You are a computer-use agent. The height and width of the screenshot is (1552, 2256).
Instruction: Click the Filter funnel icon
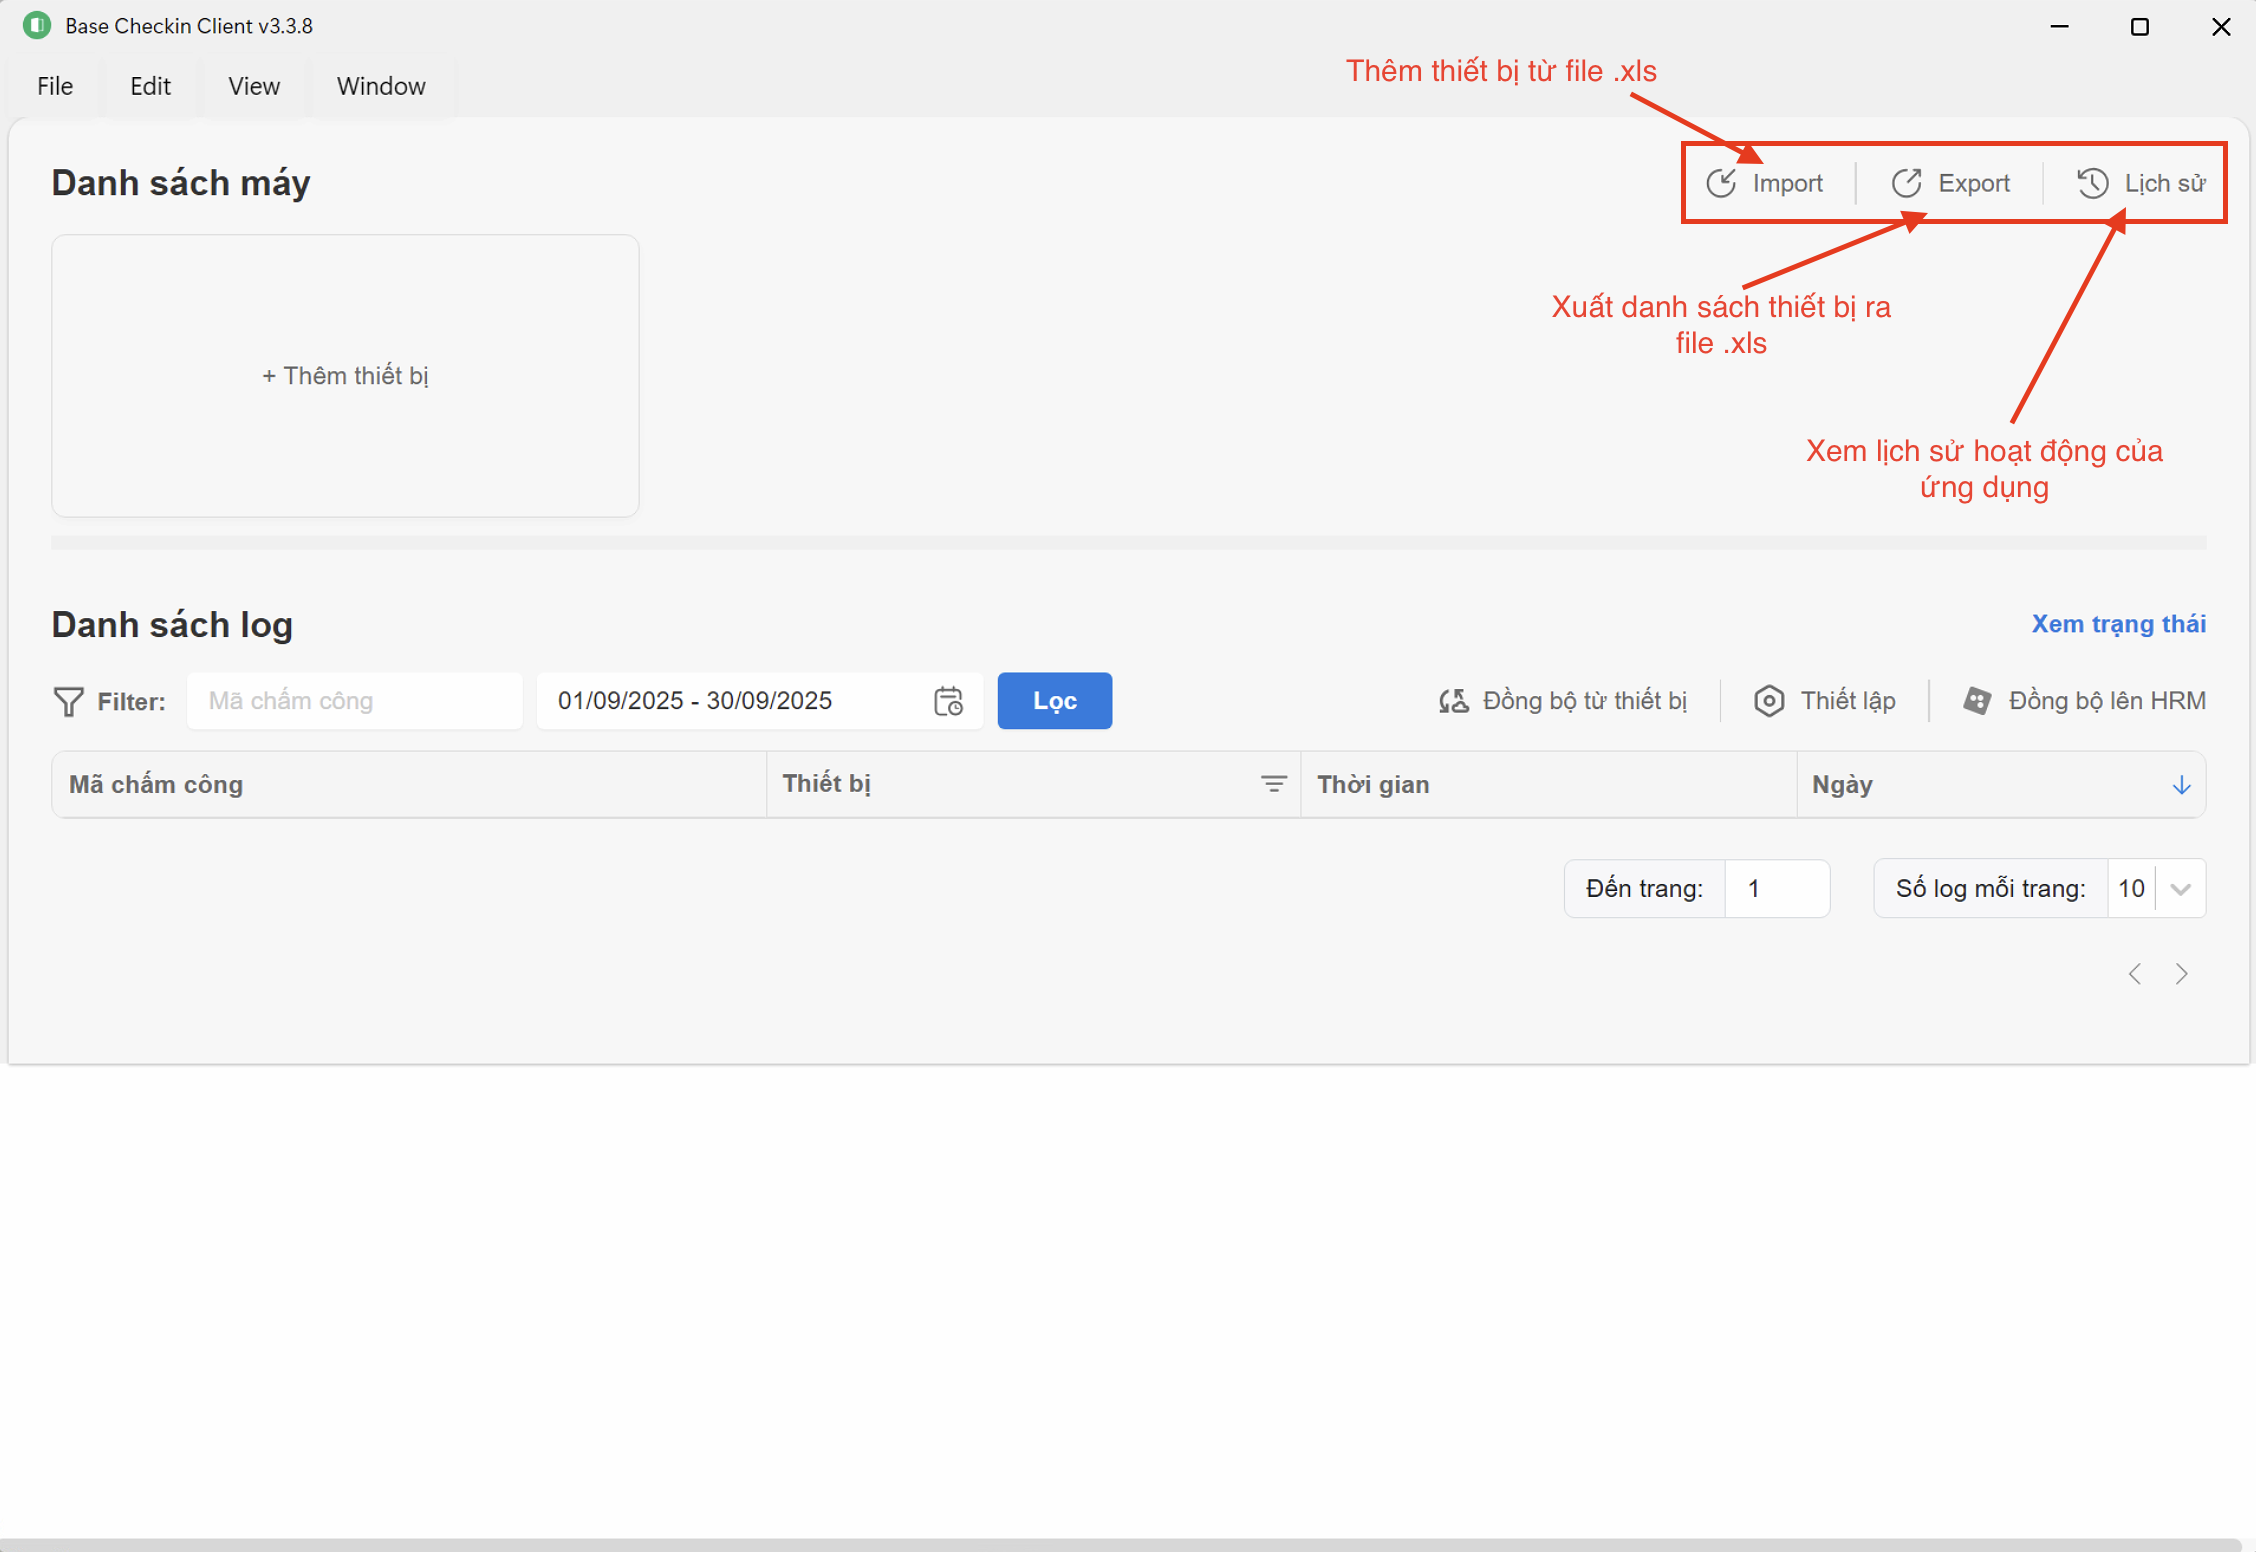coord(68,701)
